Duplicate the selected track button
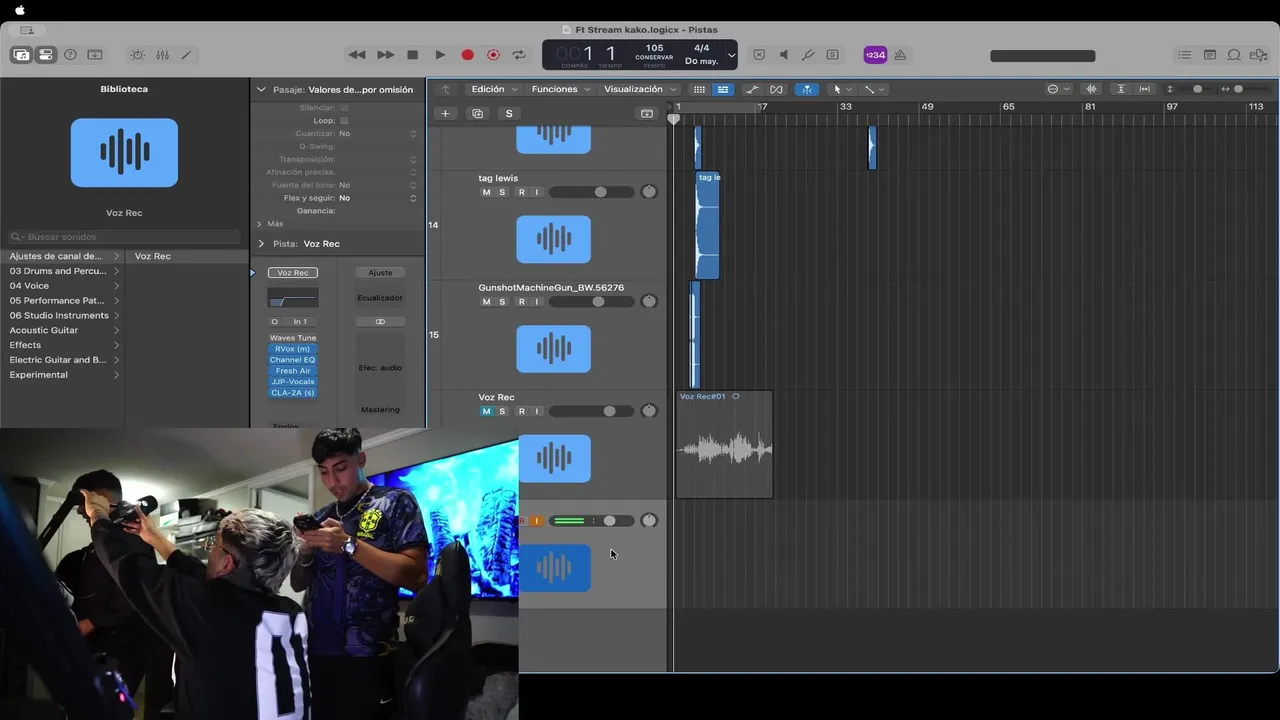This screenshot has height=720, width=1280. click(x=477, y=113)
